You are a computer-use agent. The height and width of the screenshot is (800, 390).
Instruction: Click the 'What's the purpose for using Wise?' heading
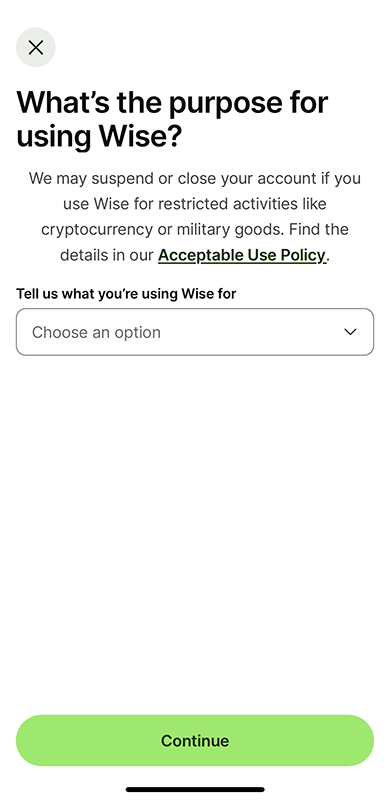click(x=172, y=119)
